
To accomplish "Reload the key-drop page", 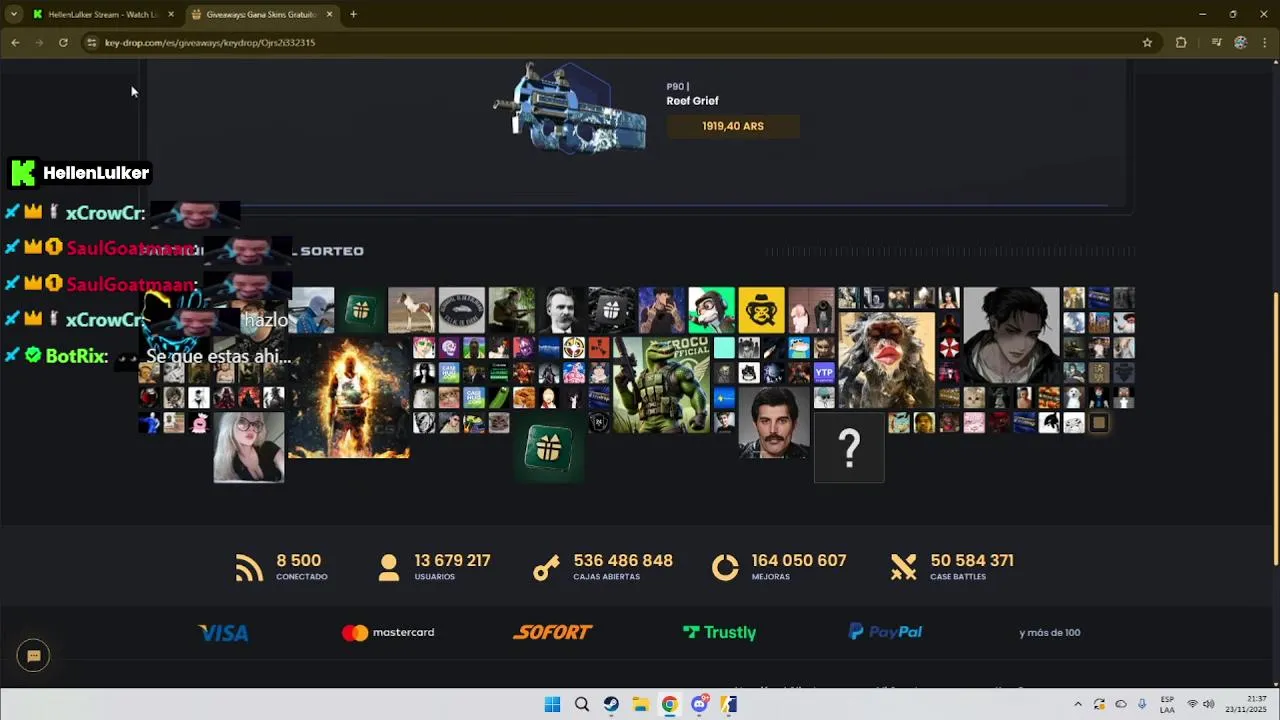I will (63, 42).
